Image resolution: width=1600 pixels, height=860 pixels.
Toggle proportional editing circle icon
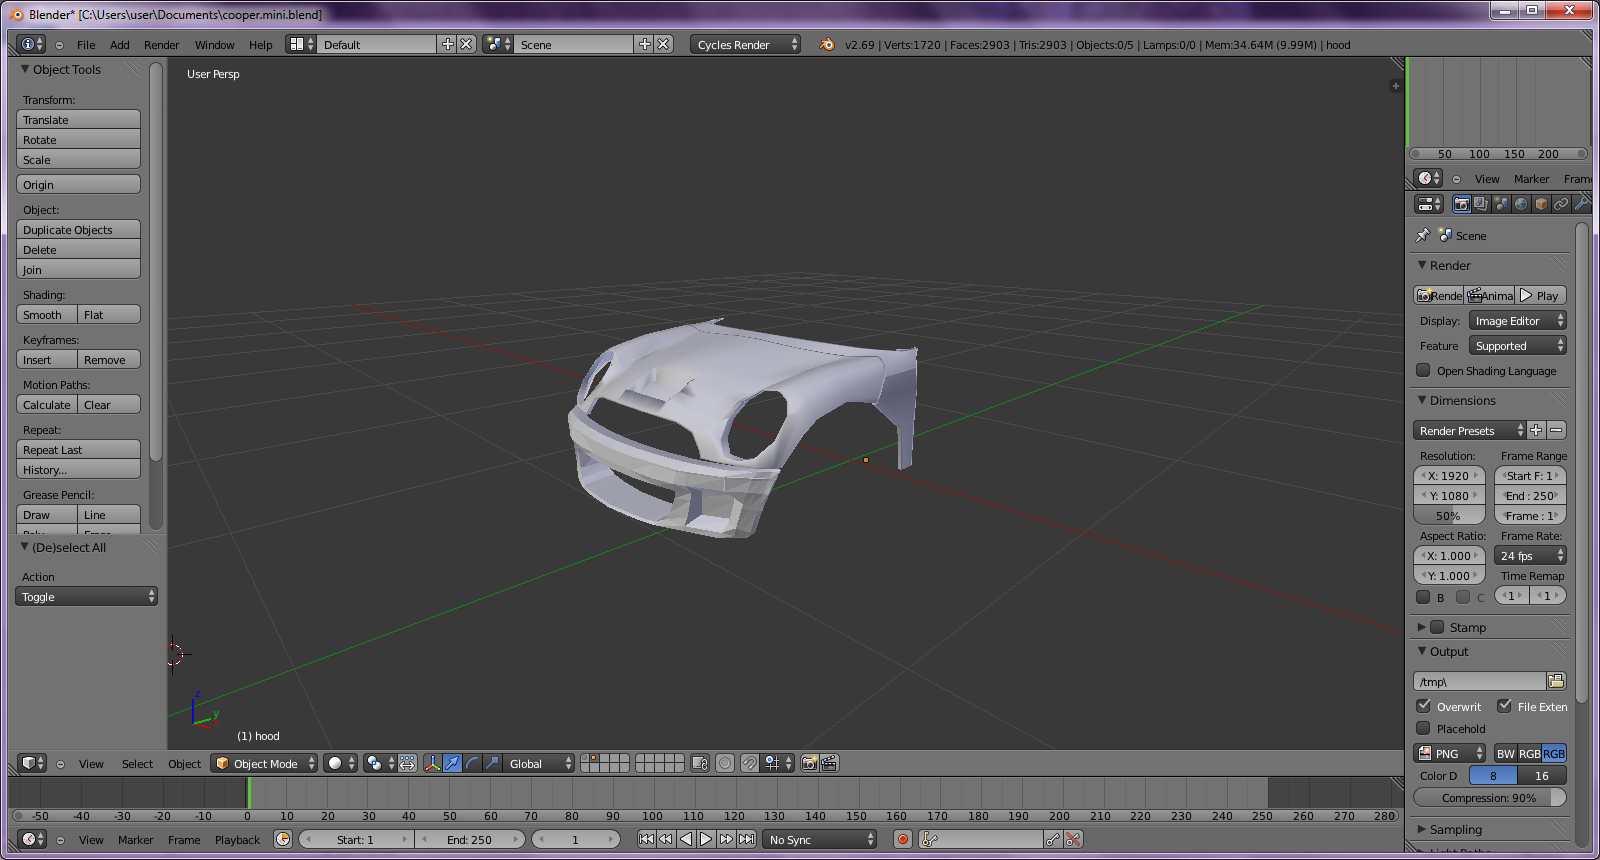coord(725,763)
